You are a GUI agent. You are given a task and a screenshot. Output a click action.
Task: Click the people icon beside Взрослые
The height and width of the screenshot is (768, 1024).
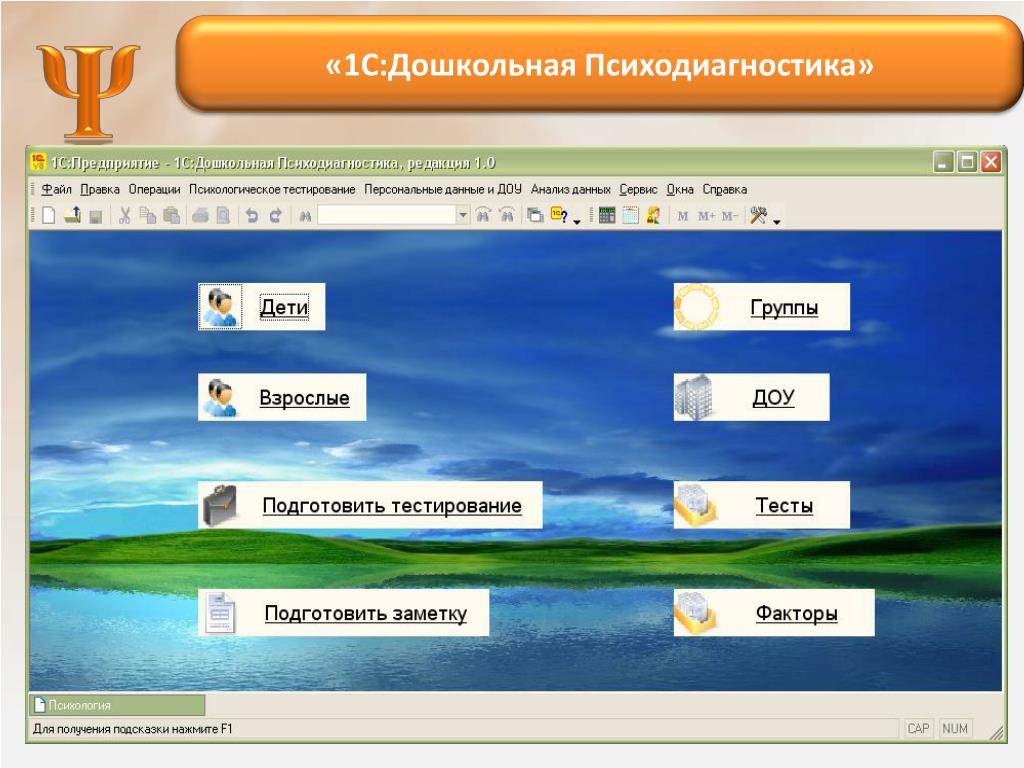219,397
